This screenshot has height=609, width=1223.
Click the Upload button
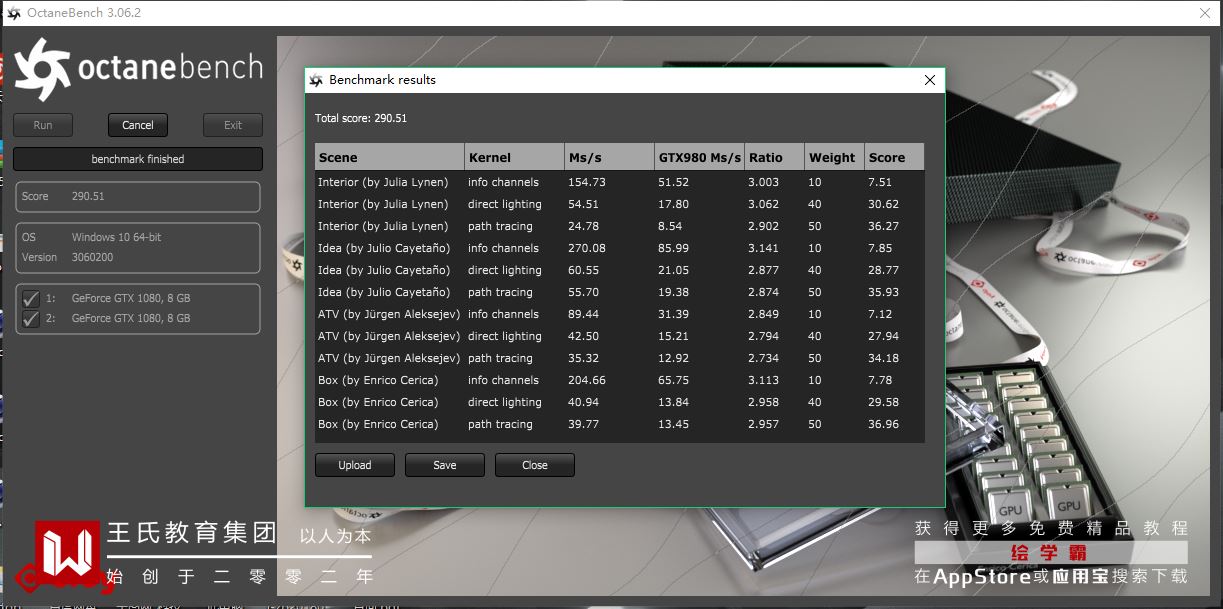point(355,465)
